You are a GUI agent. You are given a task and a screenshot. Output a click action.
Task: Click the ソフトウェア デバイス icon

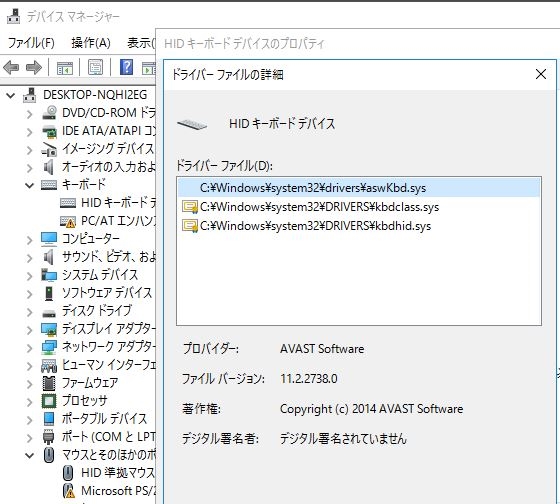coord(49,293)
